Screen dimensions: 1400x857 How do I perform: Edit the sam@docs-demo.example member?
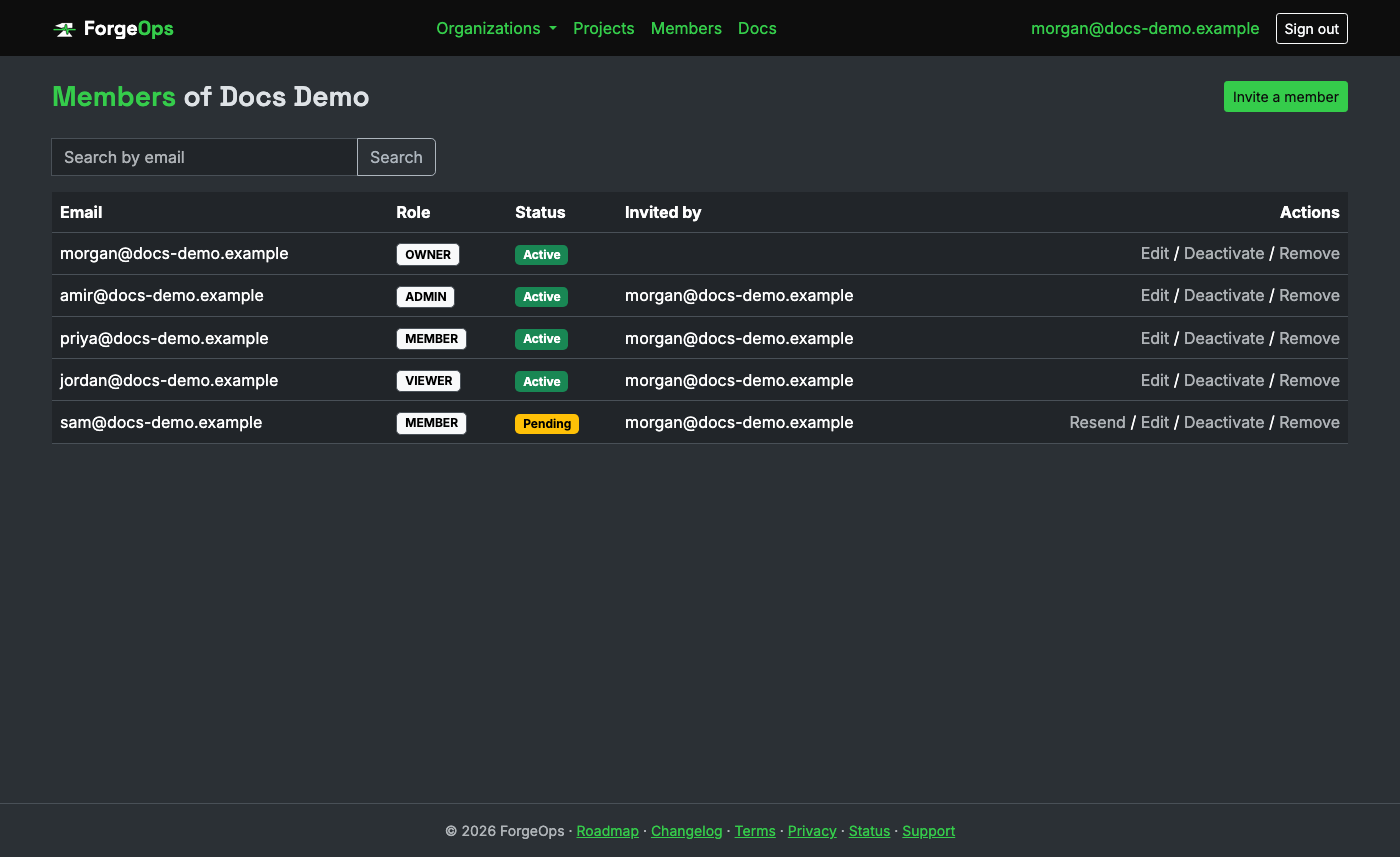1155,423
